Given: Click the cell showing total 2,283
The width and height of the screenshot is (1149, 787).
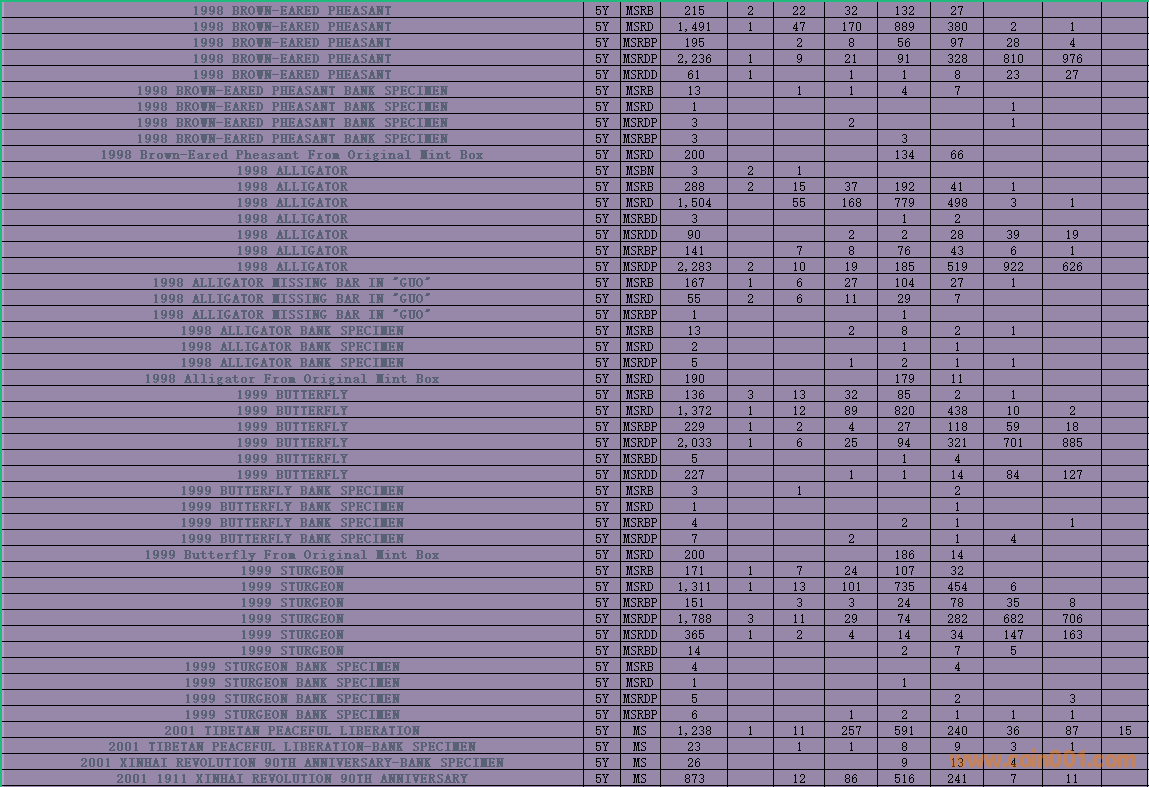Looking at the screenshot, I should tap(693, 267).
